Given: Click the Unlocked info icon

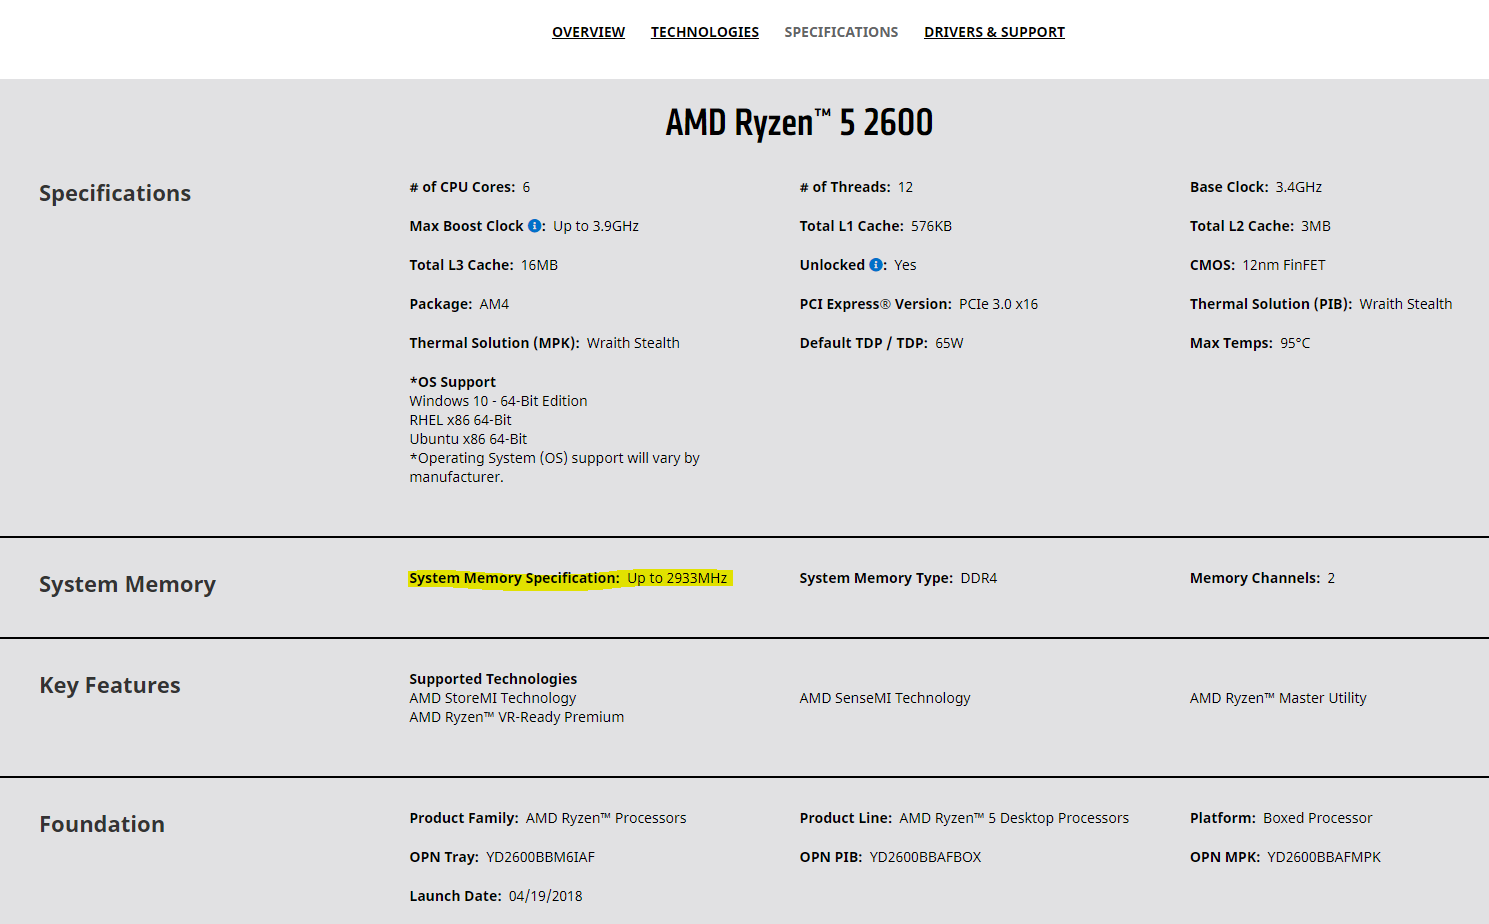Looking at the screenshot, I should click(876, 265).
